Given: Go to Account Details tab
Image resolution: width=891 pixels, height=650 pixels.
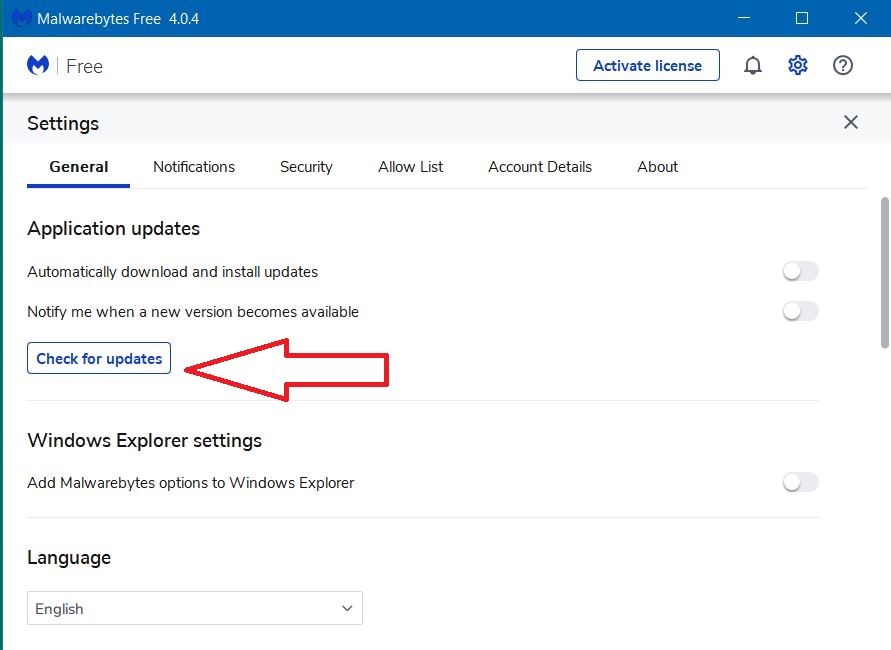Looking at the screenshot, I should 540,166.
